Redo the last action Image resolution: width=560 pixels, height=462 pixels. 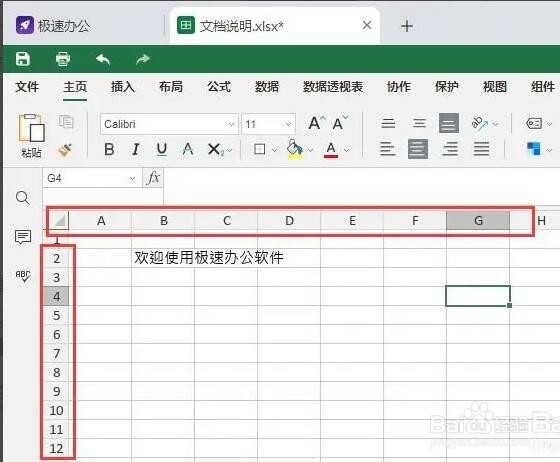pos(143,59)
